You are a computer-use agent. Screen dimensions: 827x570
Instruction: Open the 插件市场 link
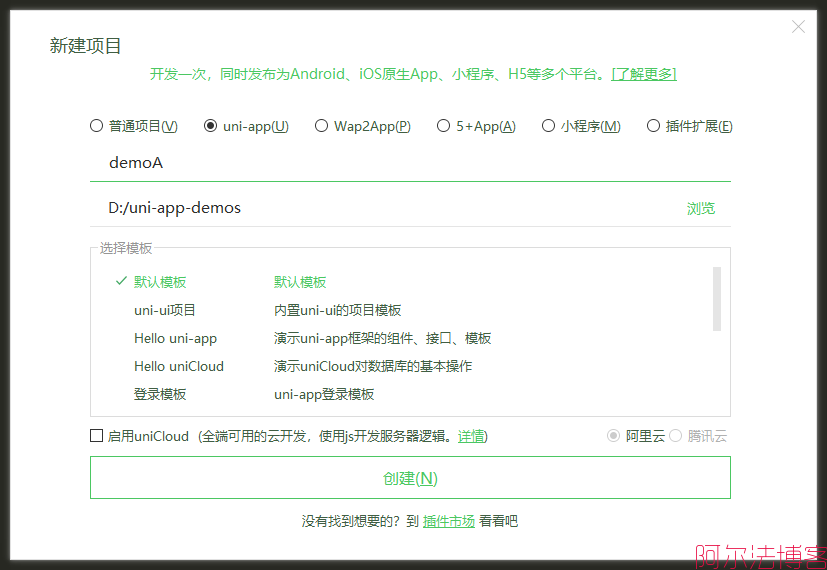point(449,521)
